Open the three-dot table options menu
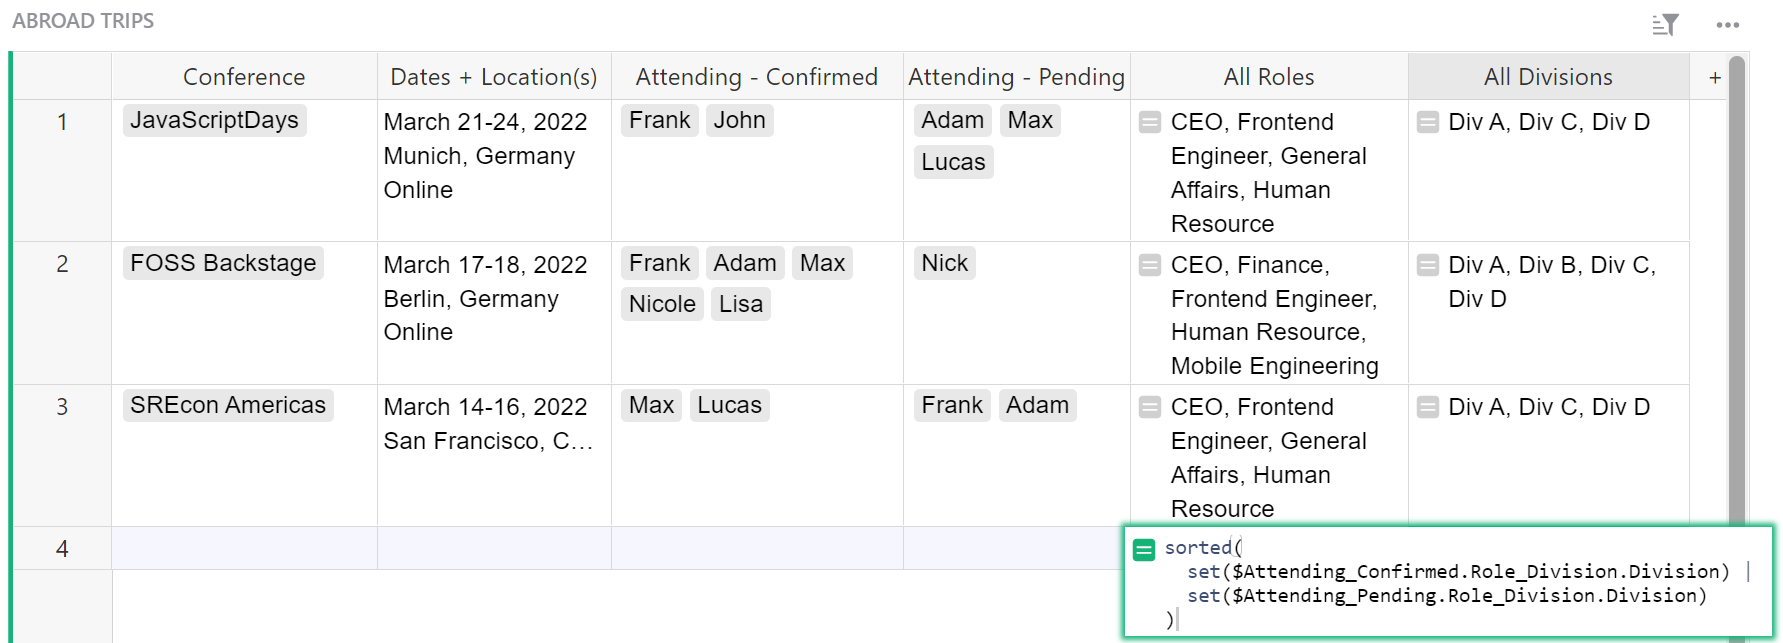Viewport: 1783px width, 643px height. point(1728,25)
